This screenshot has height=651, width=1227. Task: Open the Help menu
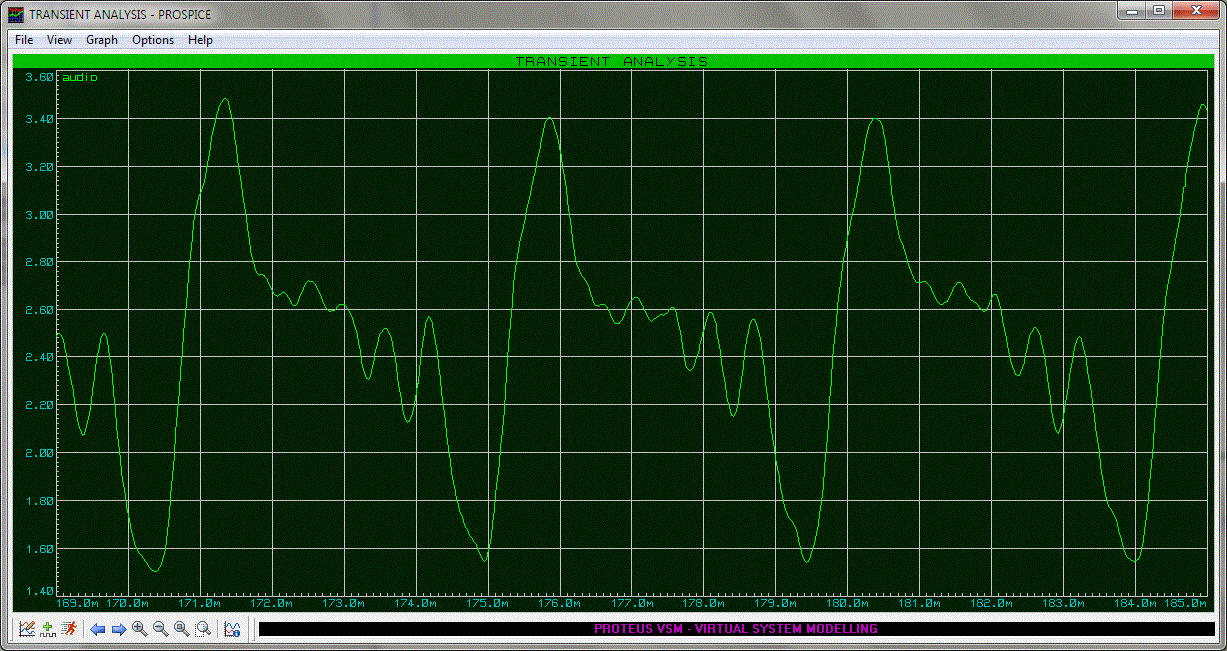pos(200,40)
